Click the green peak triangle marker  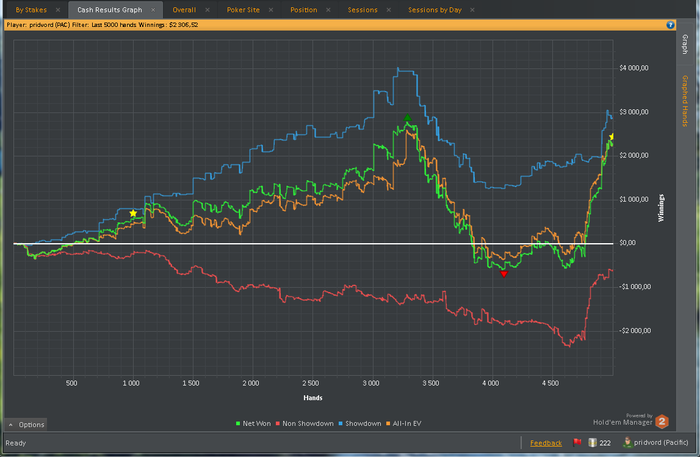tap(407, 118)
